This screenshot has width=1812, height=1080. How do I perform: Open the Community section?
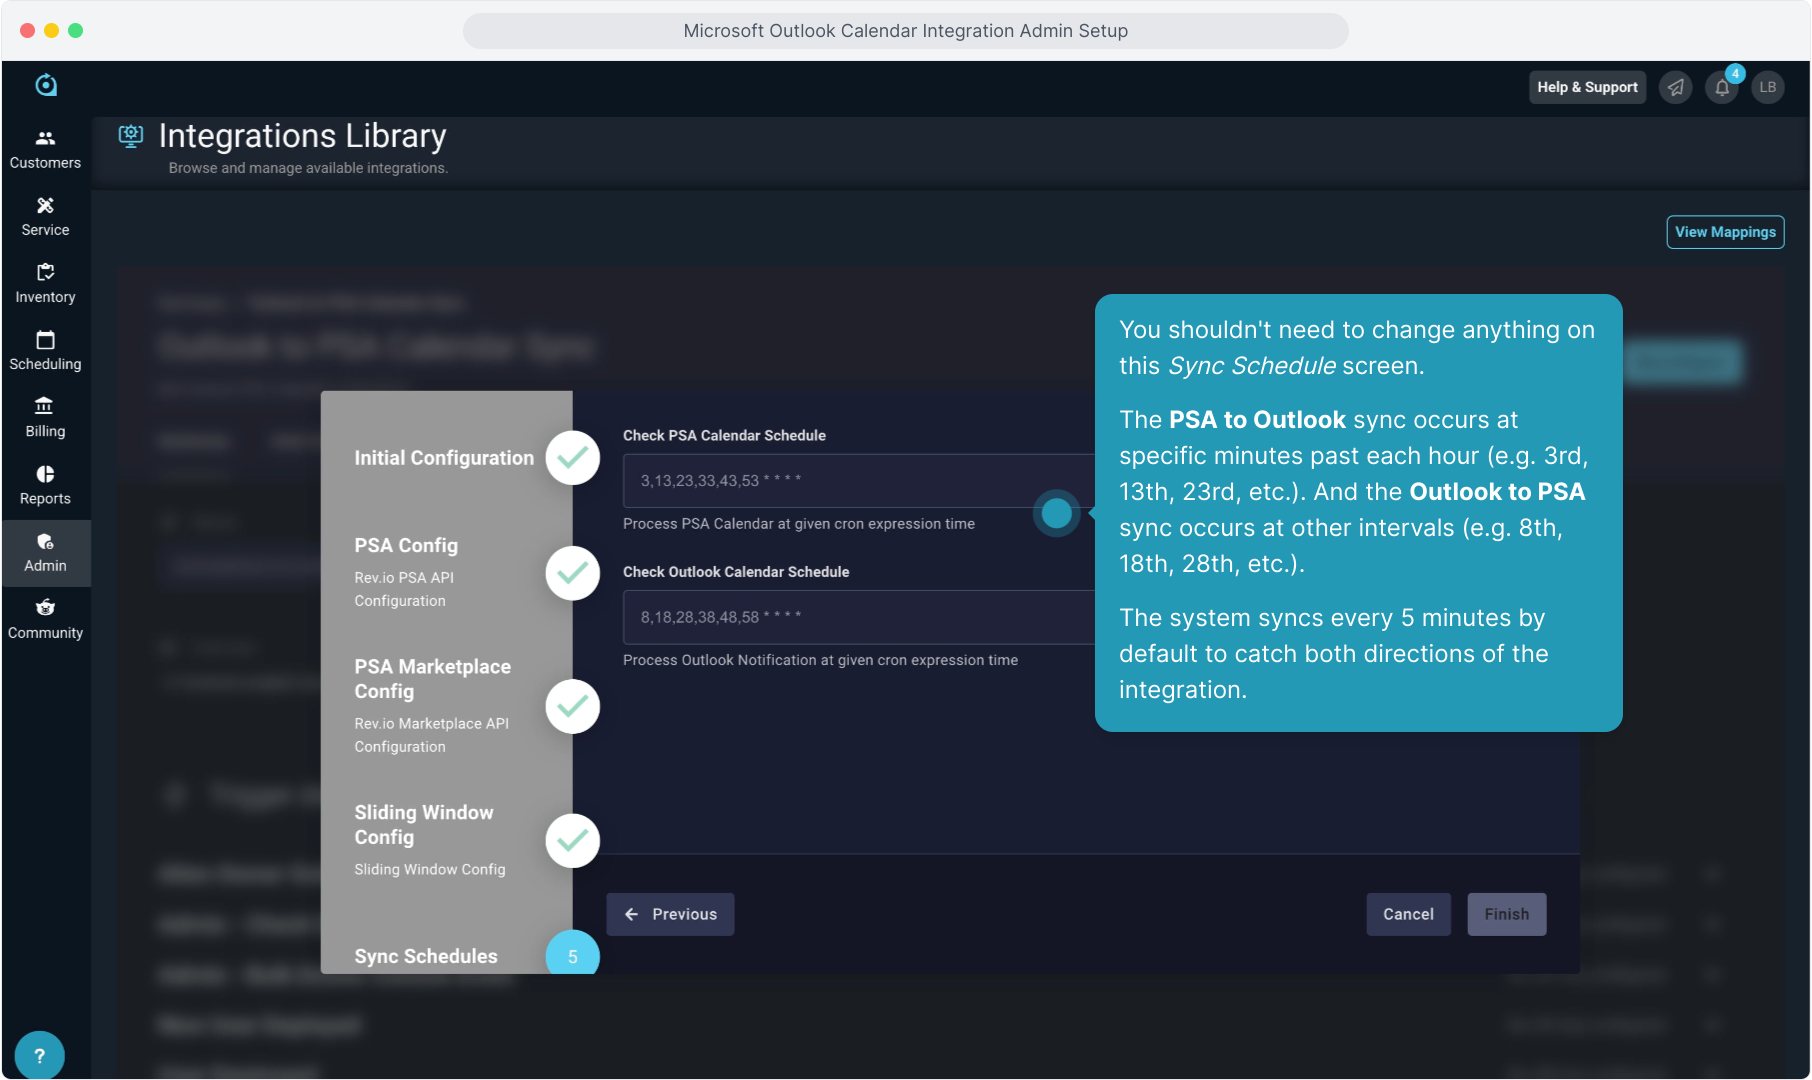45,619
